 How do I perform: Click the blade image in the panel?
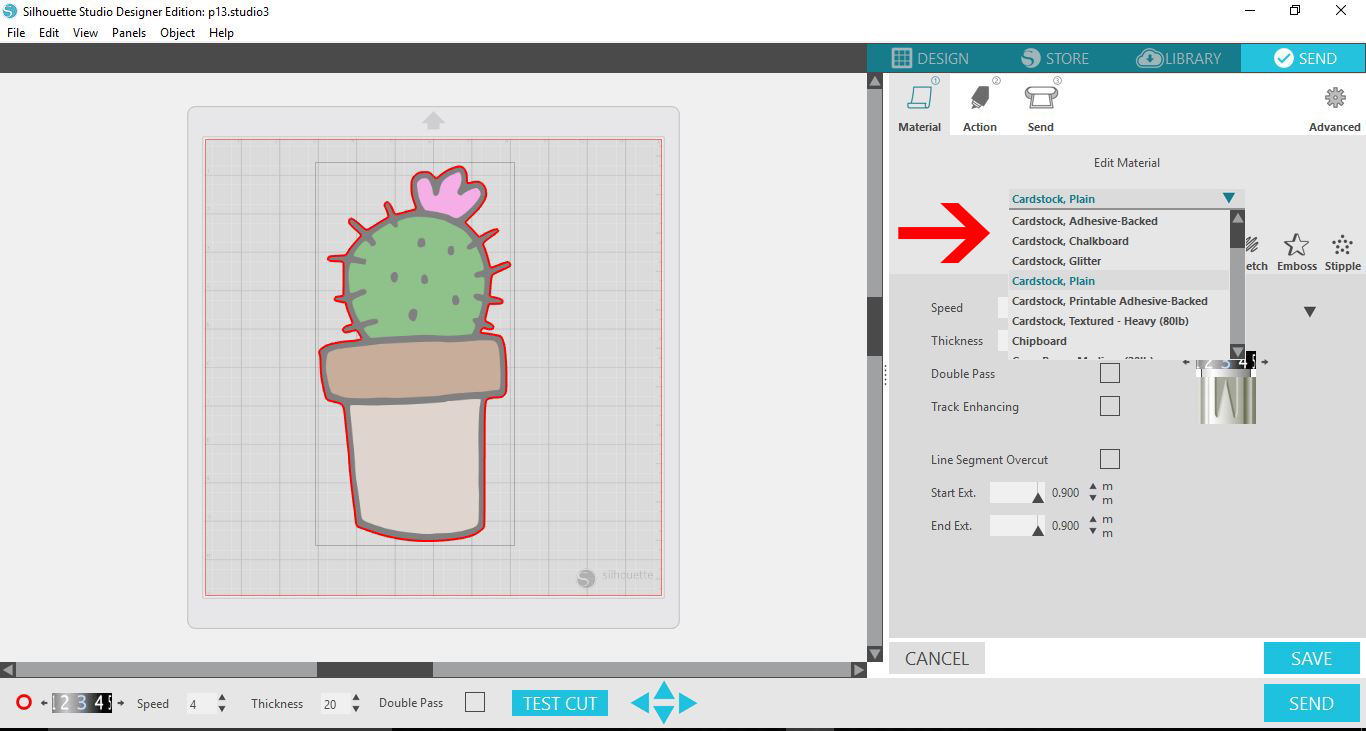1227,398
